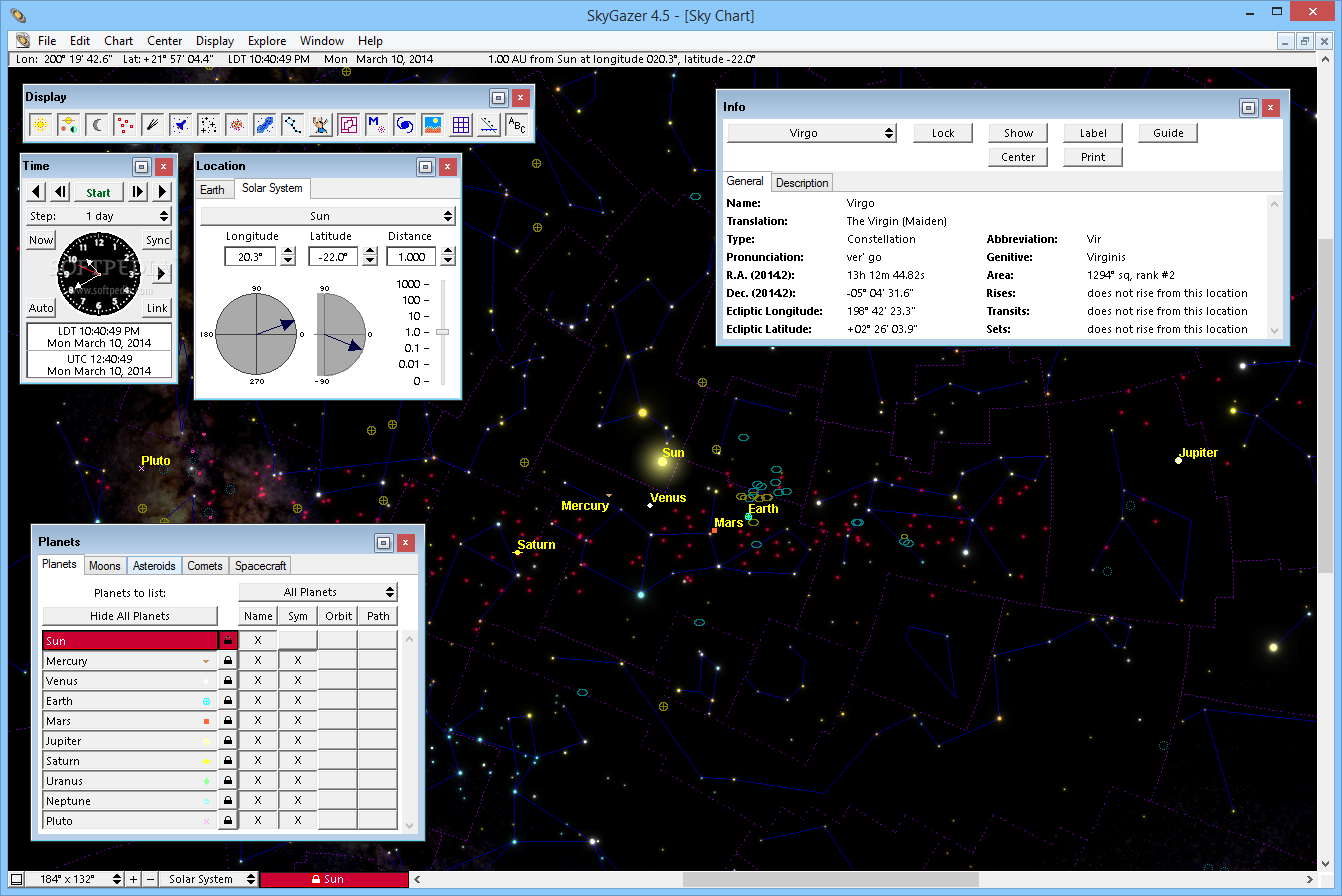Open the Chart menu
Screen dimensions: 1342x896
click(118, 41)
